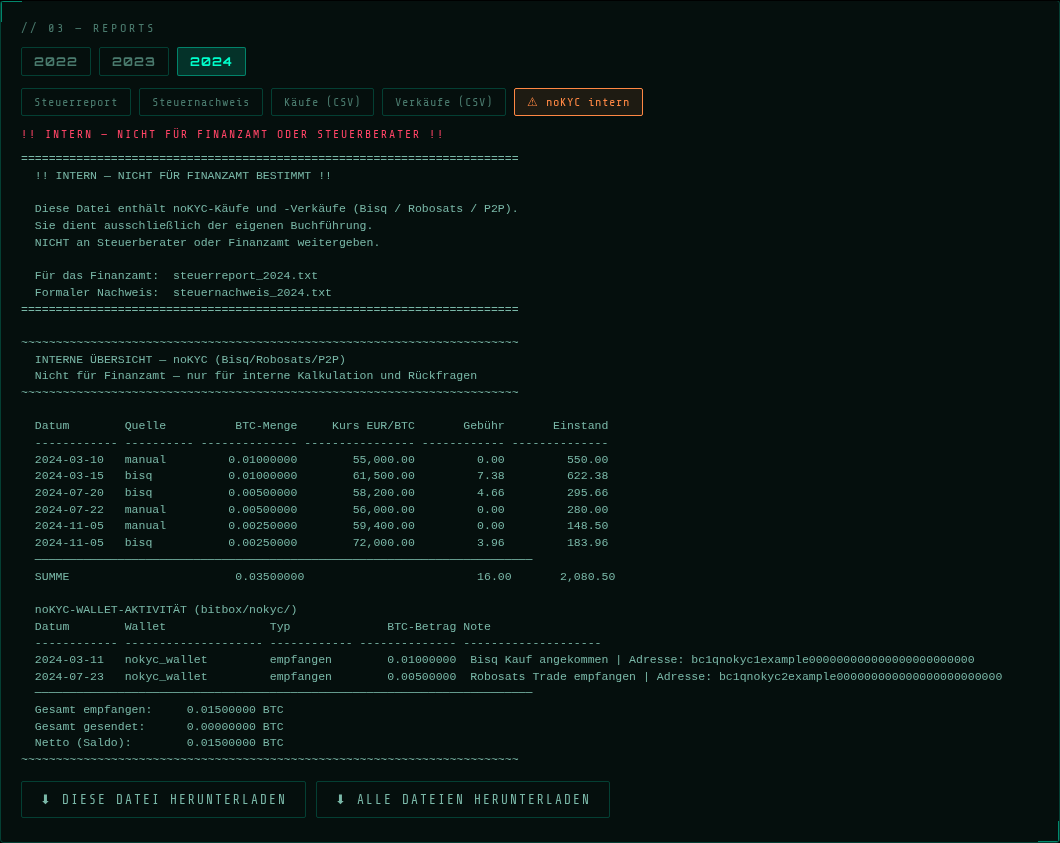Click 'noKYC-WALLET-AKTIVITÄT (bitbox/nokyc/)' heading
This screenshot has width=1060, height=843.
tap(166, 610)
